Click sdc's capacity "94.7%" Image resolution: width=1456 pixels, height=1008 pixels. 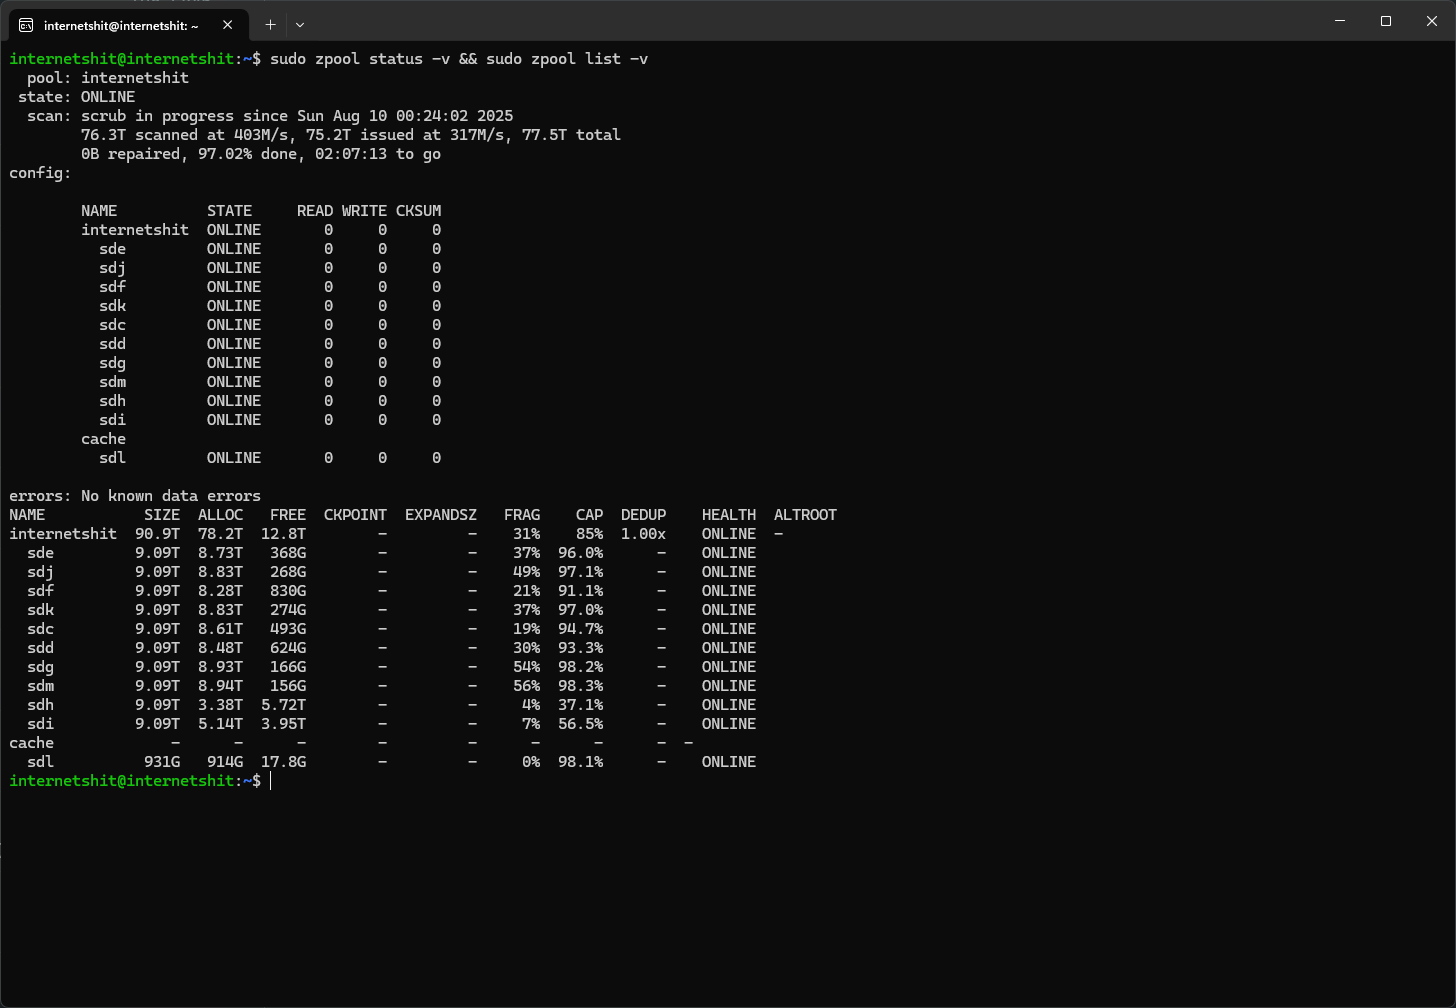point(580,629)
